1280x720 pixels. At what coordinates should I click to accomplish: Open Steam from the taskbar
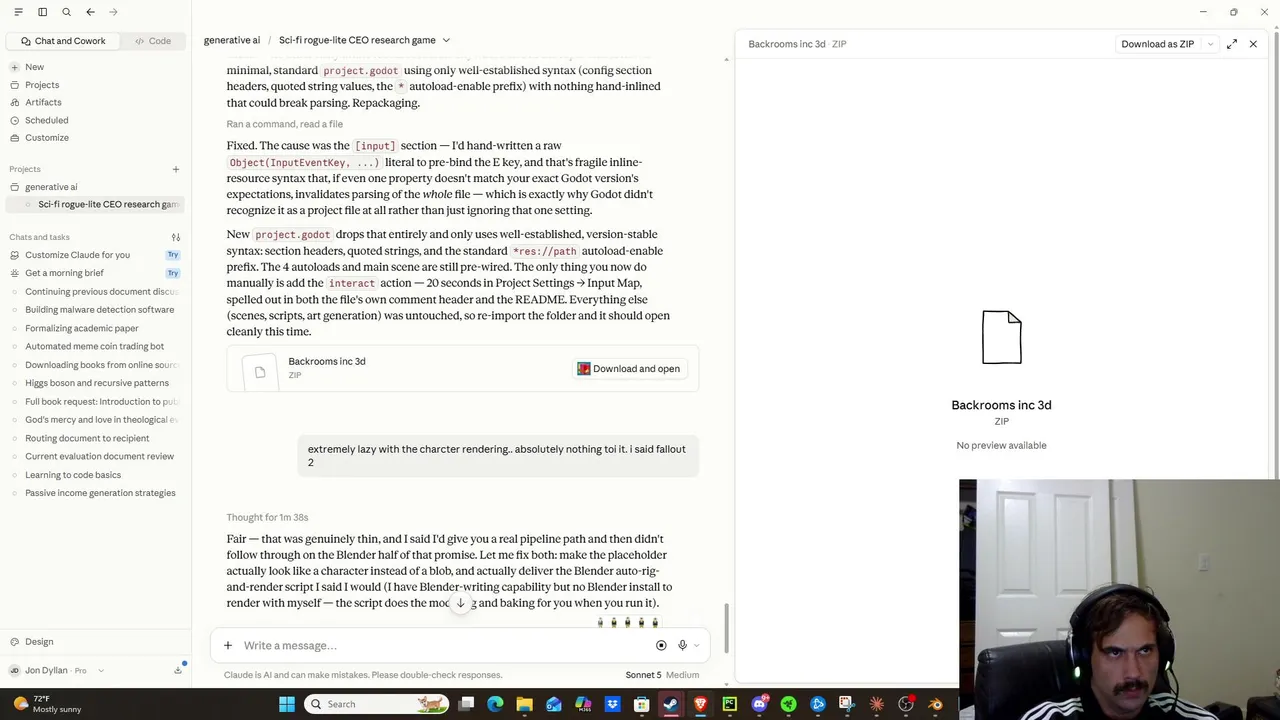(x=671, y=704)
